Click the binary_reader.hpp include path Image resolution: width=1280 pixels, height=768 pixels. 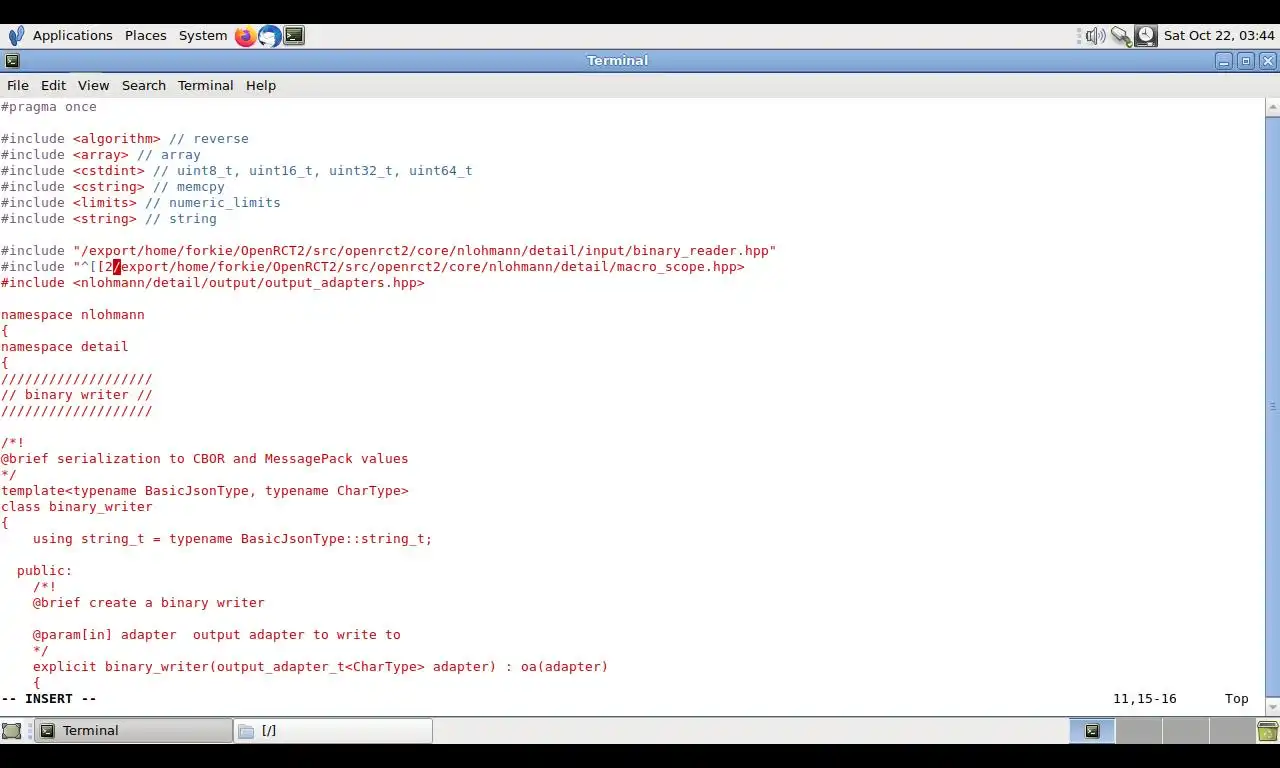click(424, 251)
